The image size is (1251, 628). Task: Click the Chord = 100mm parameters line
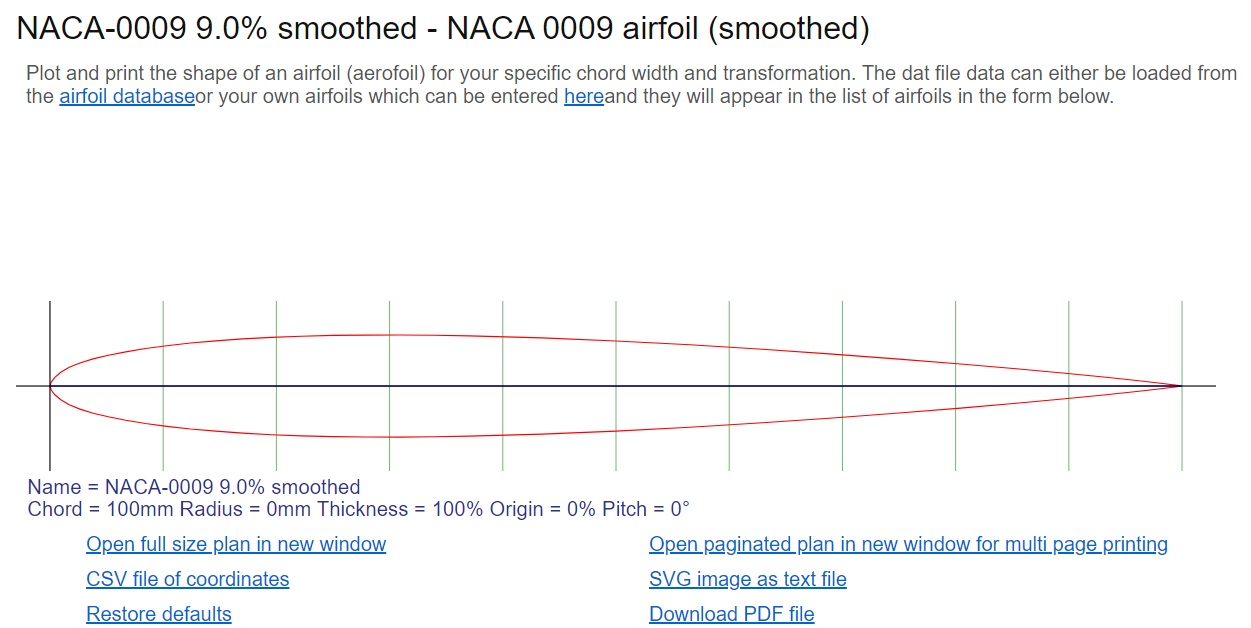358,509
